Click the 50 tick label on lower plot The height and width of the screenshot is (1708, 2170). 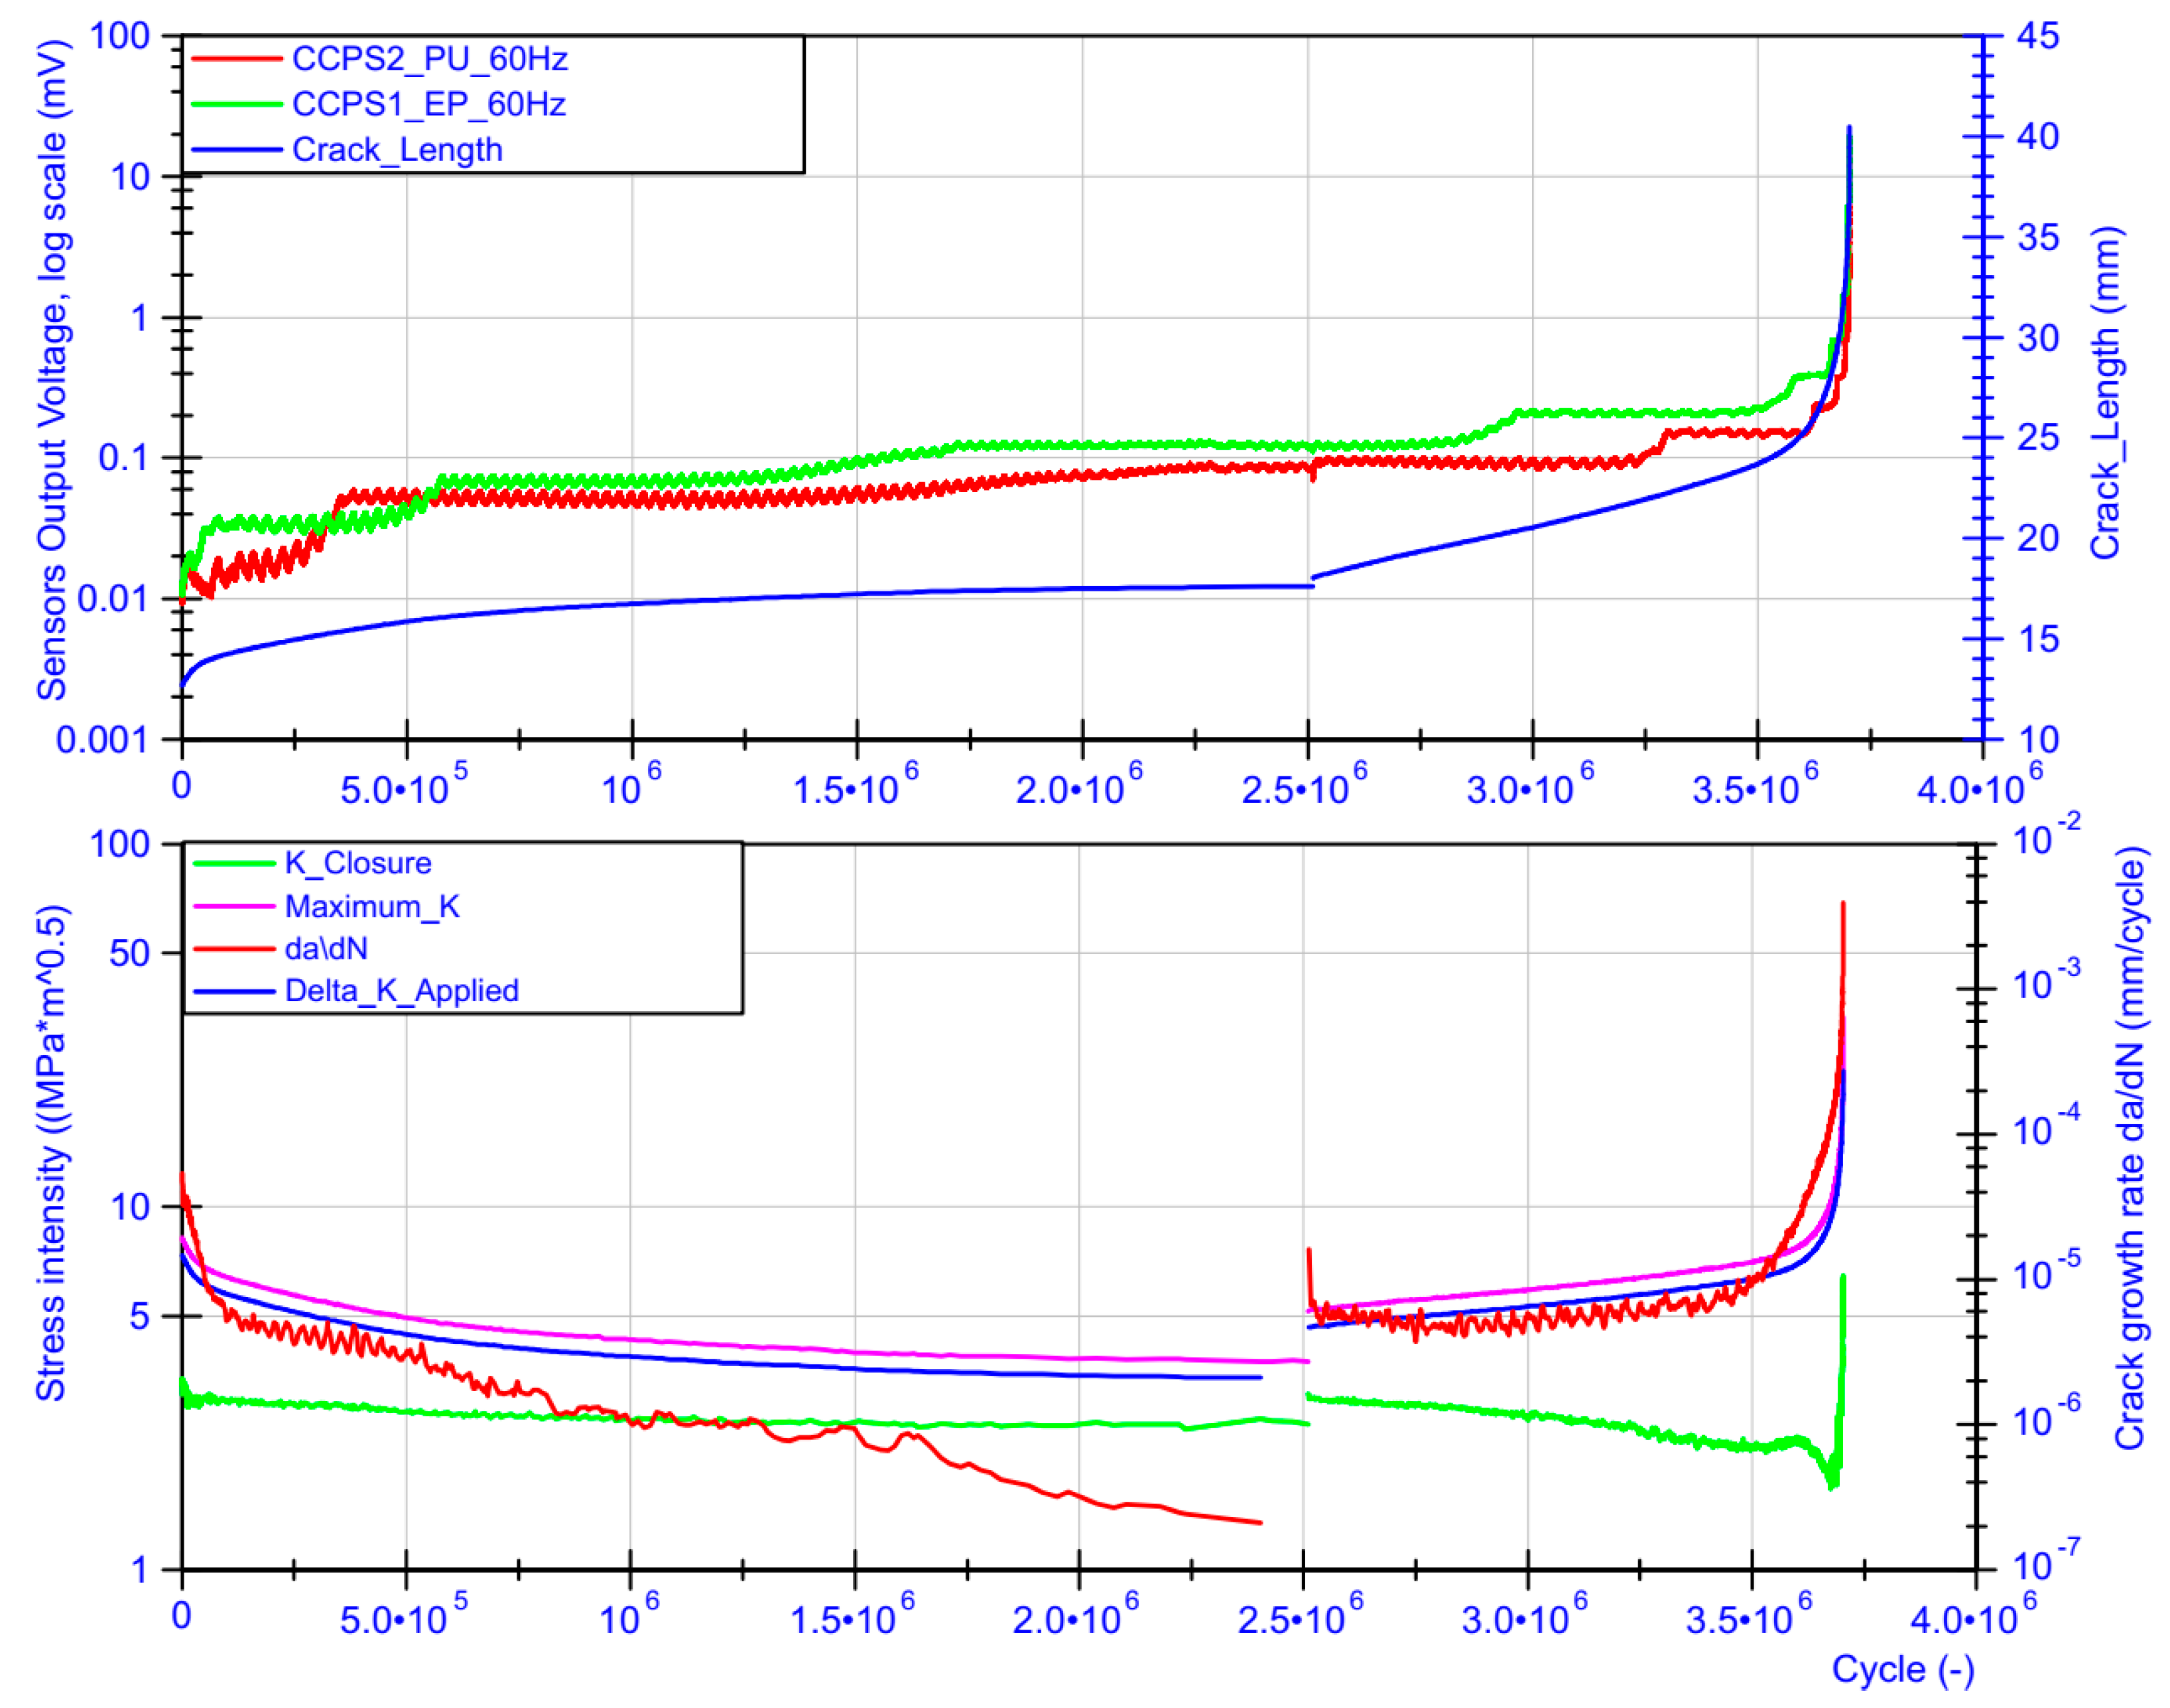pos(130,954)
